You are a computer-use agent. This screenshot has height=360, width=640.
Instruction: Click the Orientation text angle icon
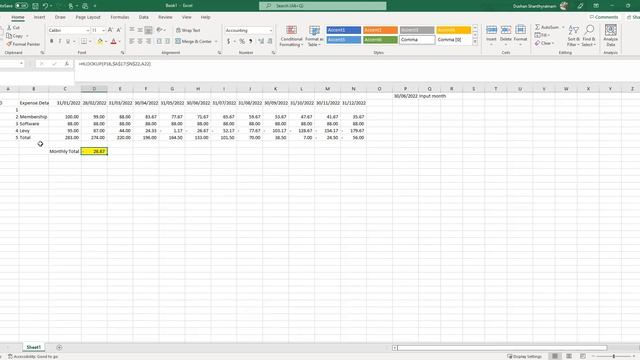[160, 30]
